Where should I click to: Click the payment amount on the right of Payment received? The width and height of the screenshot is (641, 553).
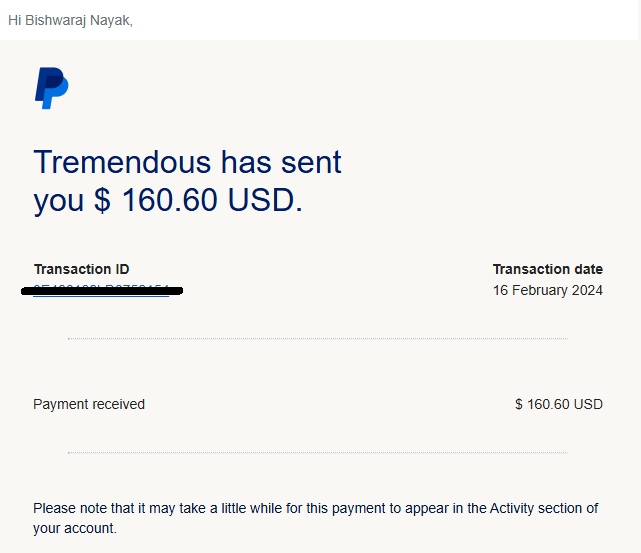click(559, 404)
